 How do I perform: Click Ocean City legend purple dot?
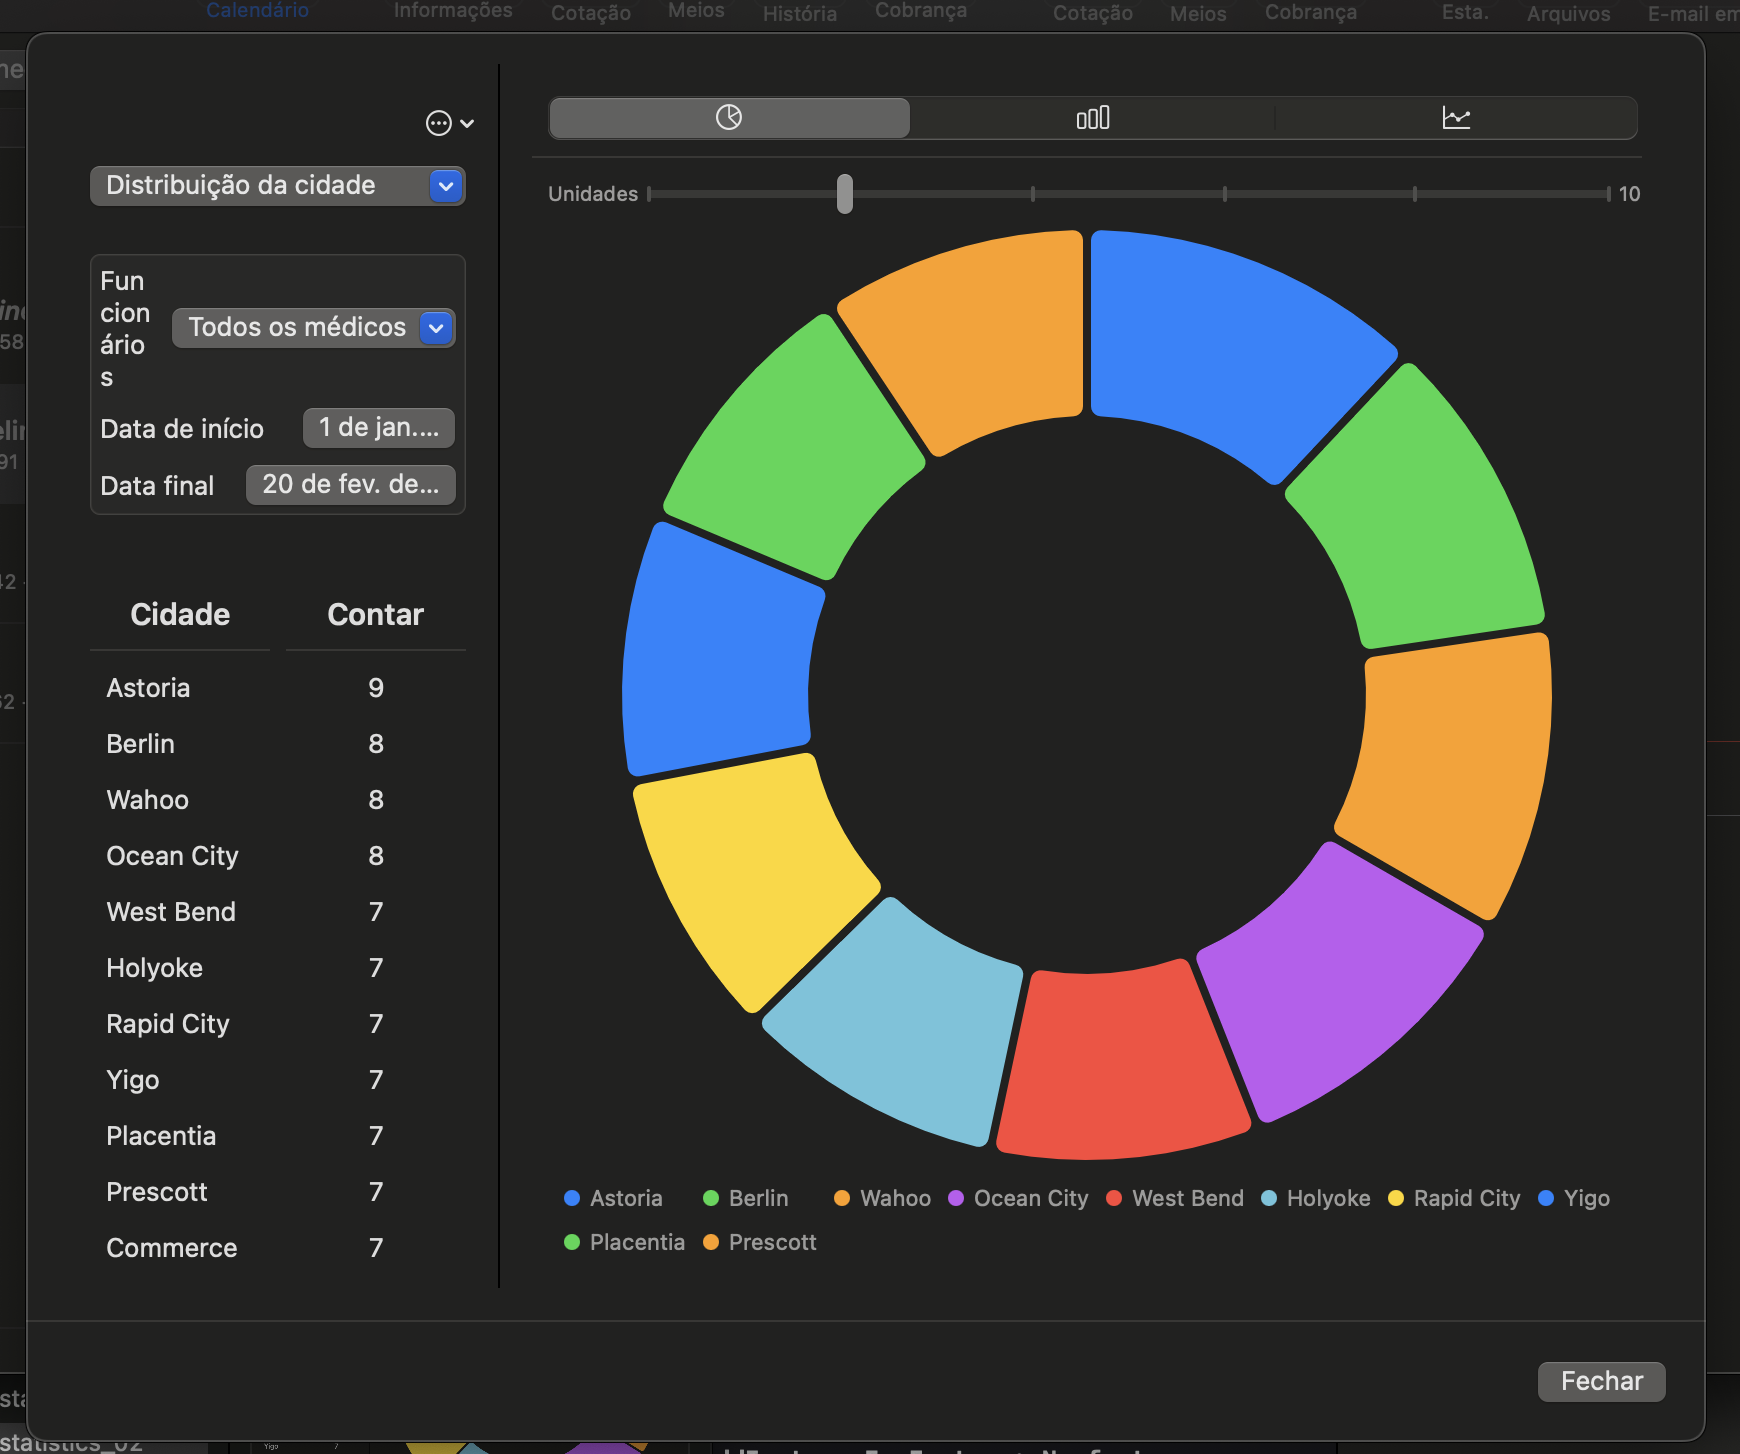pyautogui.click(x=956, y=1198)
